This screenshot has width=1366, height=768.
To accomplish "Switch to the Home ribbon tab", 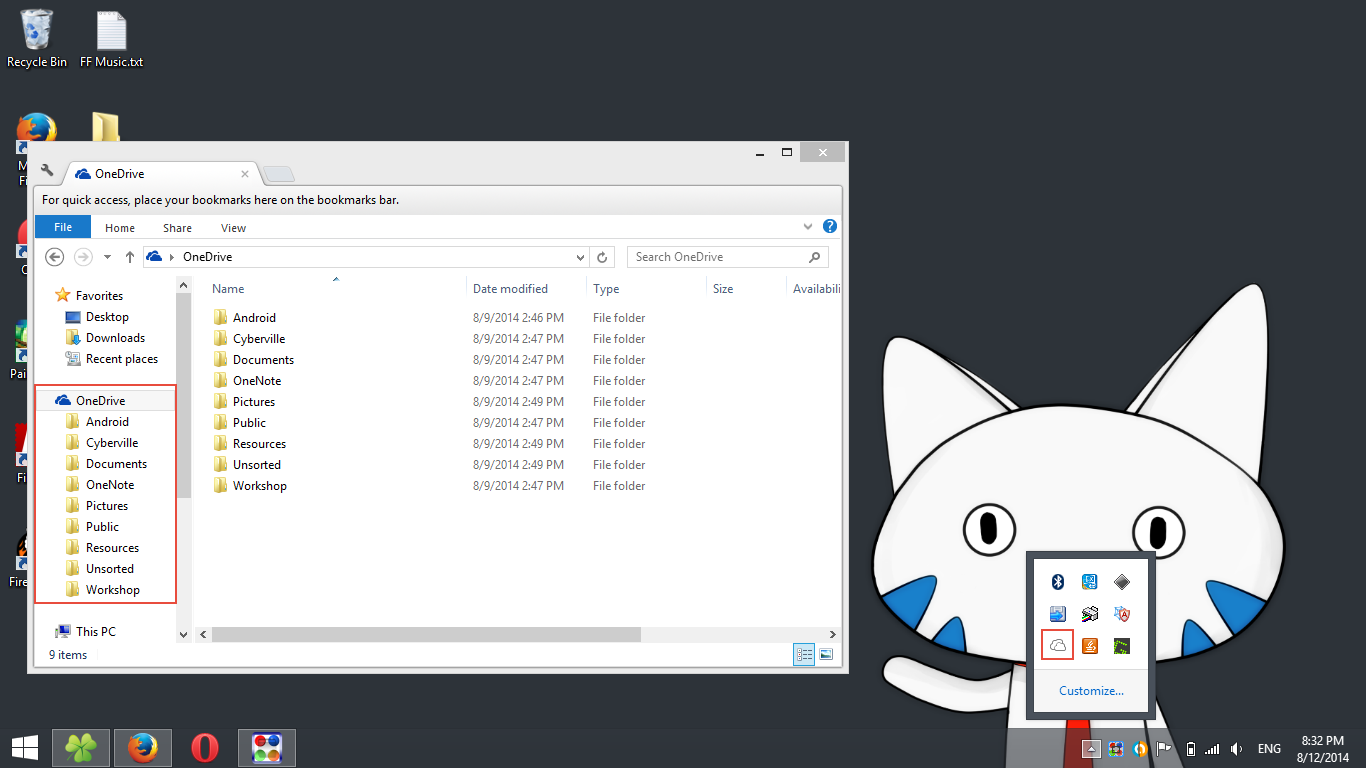I will pyautogui.click(x=120, y=228).
